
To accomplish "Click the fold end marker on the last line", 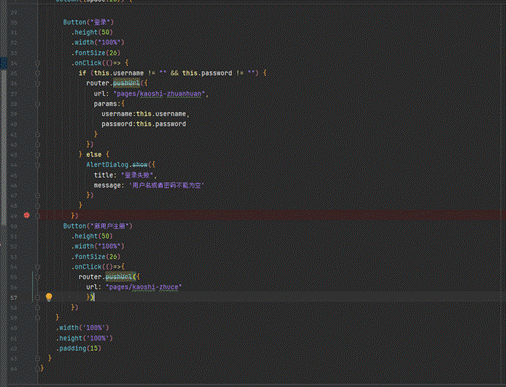I will pos(37,369).
